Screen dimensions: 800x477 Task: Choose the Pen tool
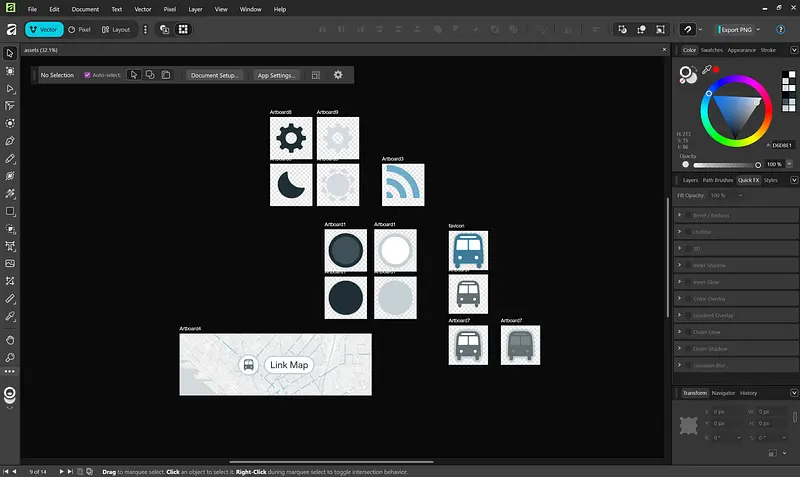pyautogui.click(x=10, y=141)
